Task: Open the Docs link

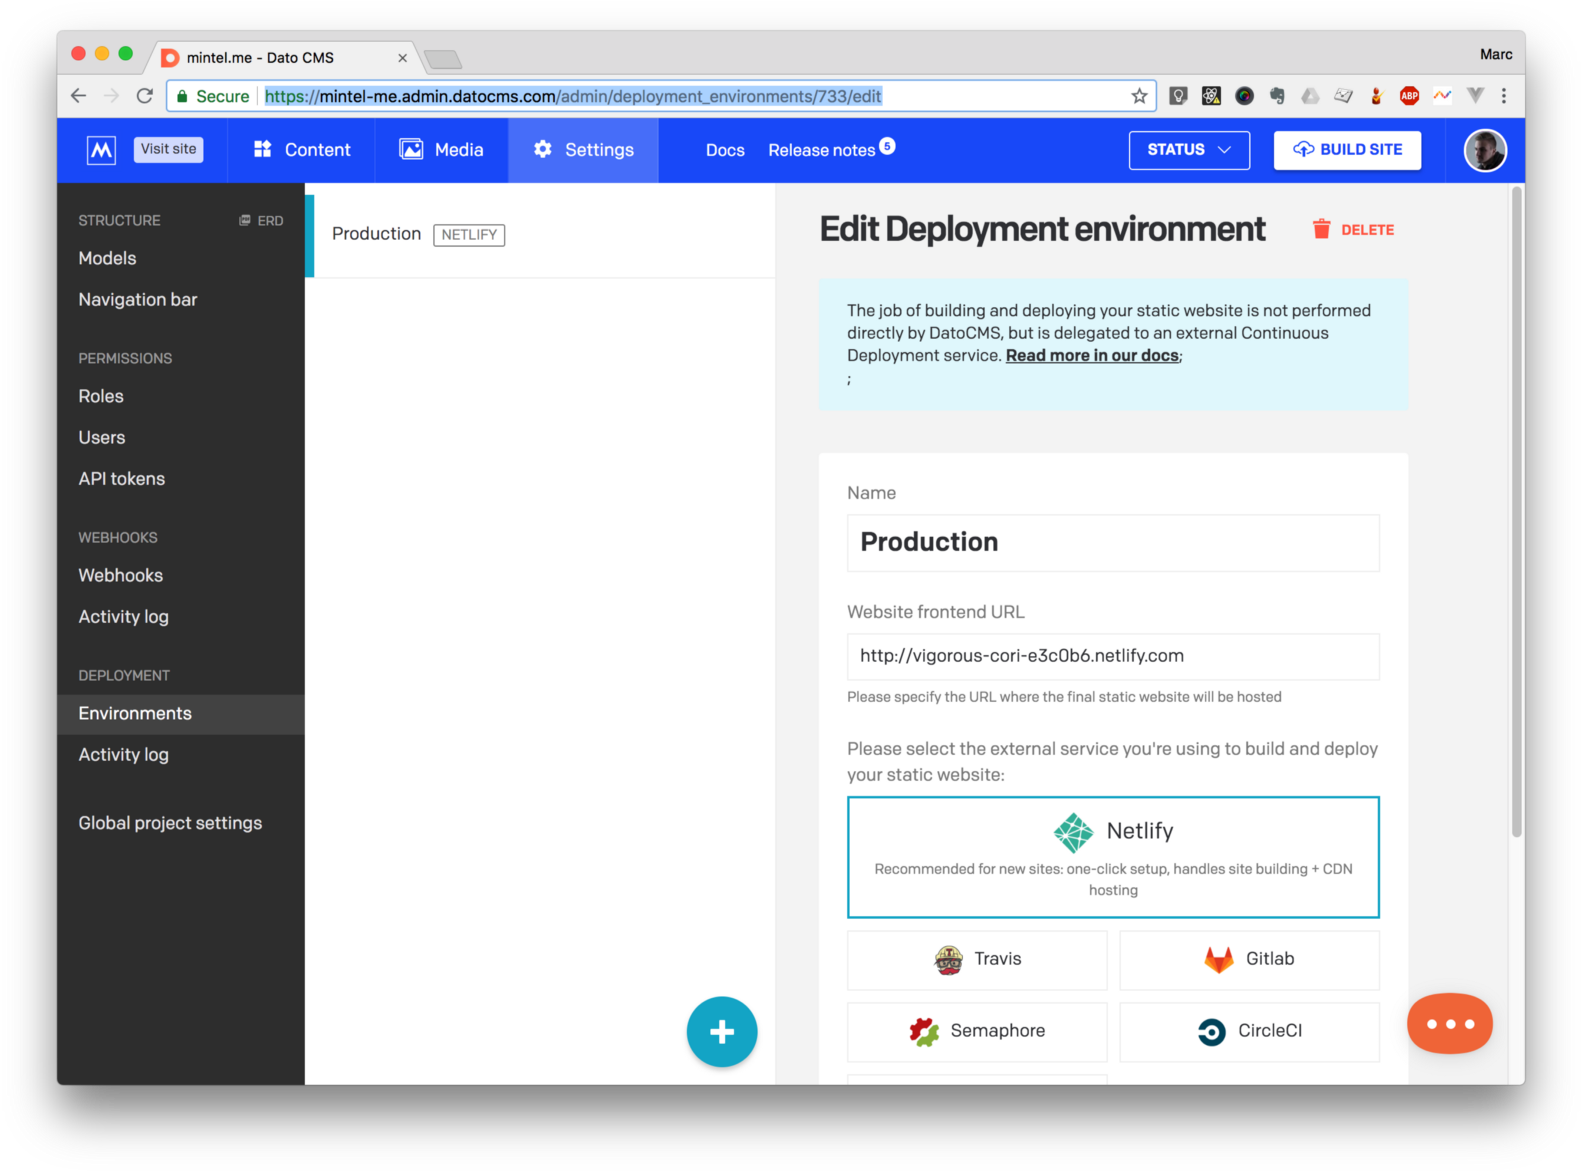Action: click(x=725, y=150)
